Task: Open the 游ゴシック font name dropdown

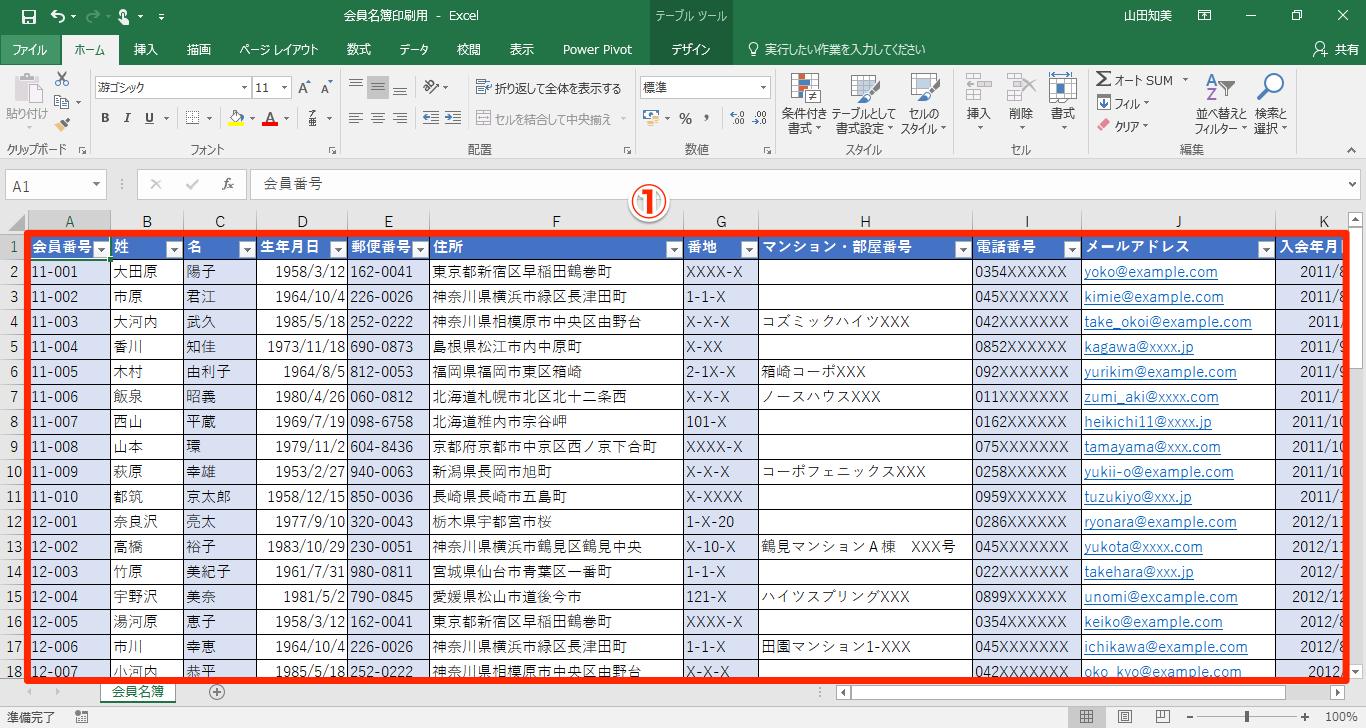Action: 242,88
